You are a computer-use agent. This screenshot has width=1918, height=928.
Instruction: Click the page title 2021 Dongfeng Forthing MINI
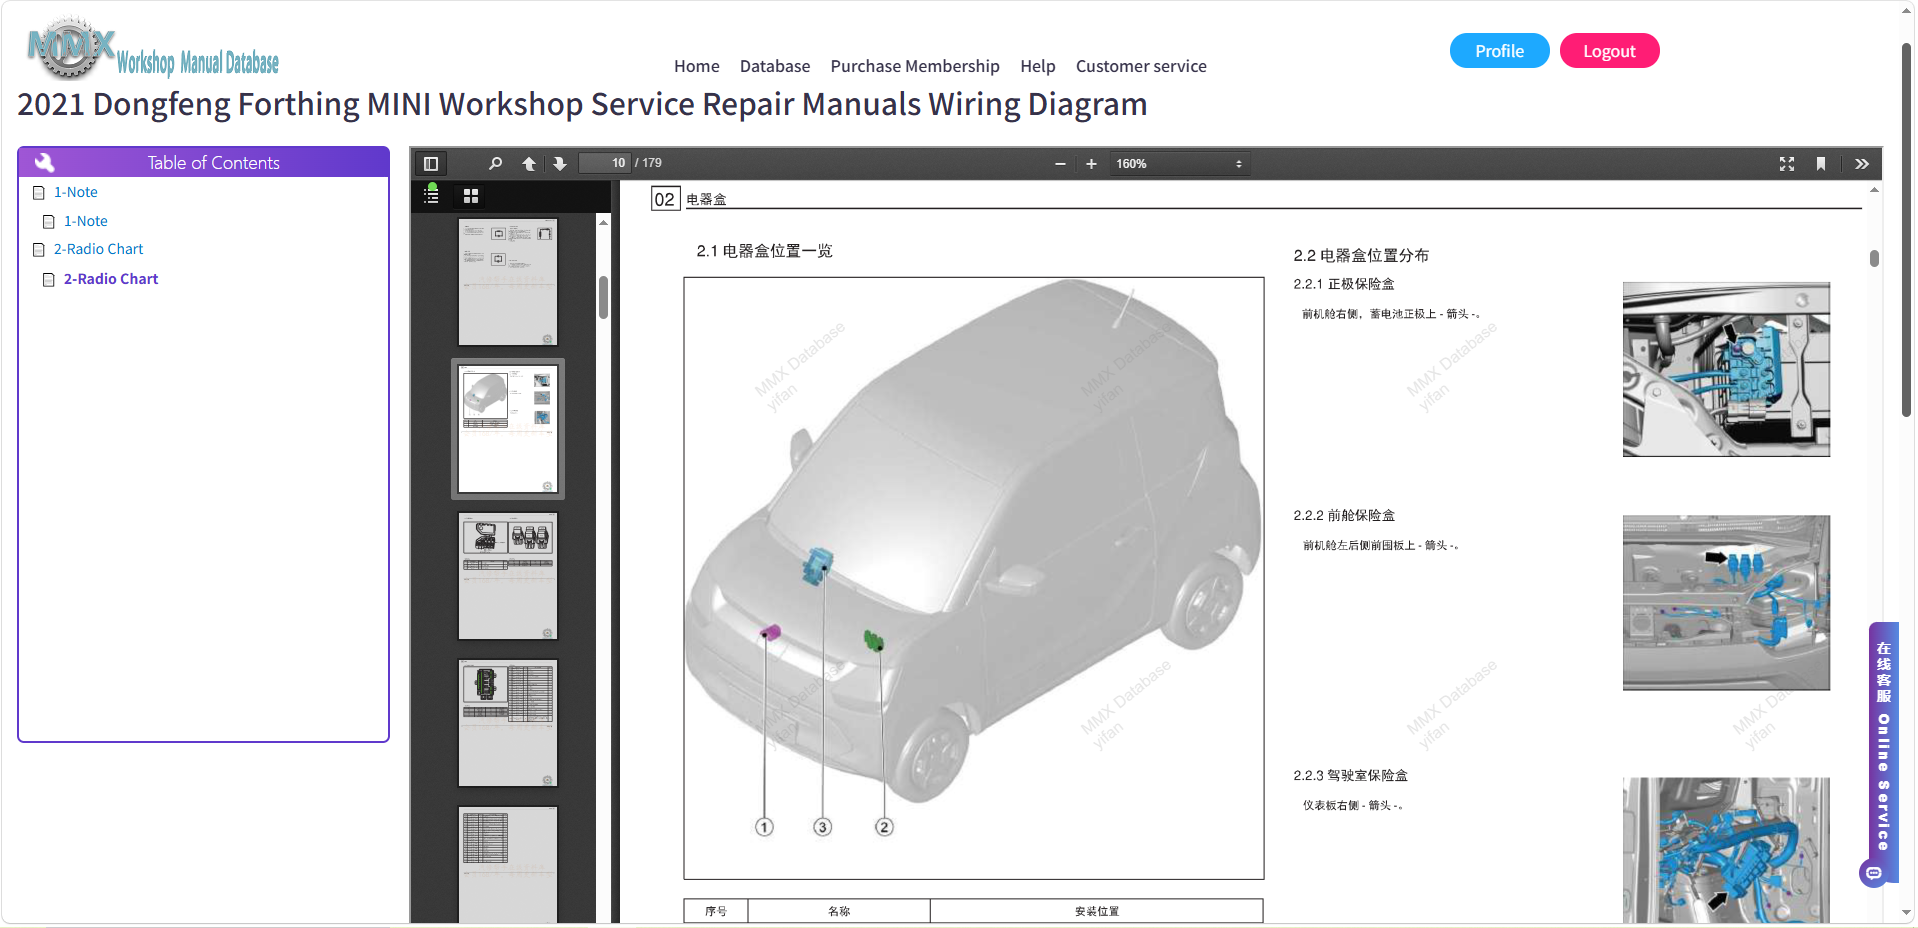(582, 104)
